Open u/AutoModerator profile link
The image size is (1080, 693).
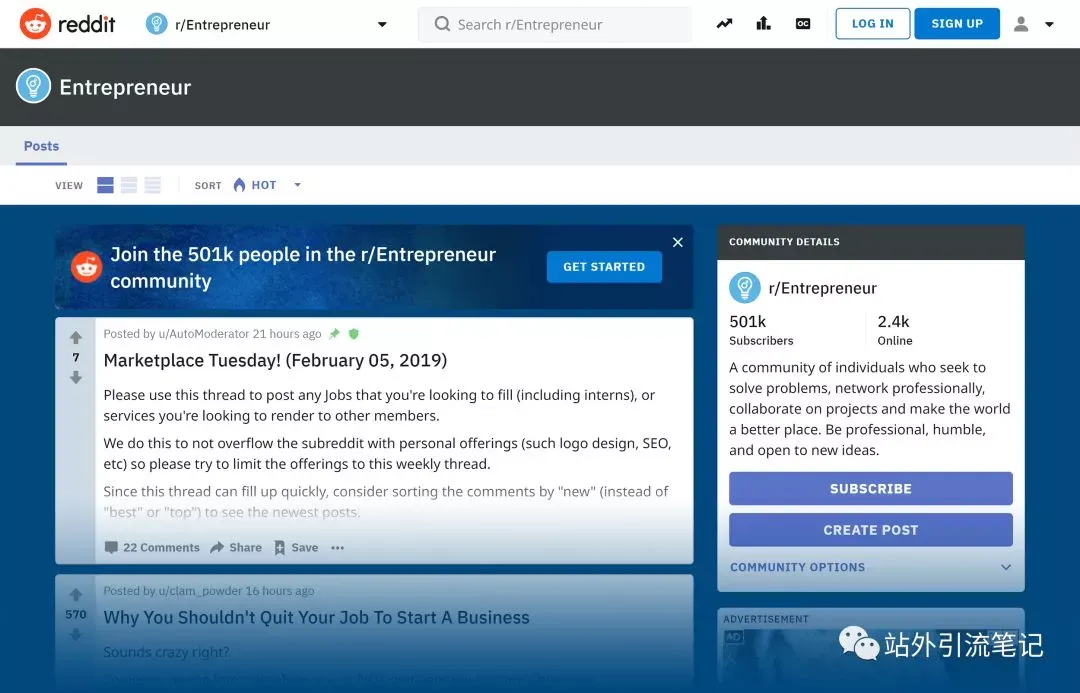point(204,334)
